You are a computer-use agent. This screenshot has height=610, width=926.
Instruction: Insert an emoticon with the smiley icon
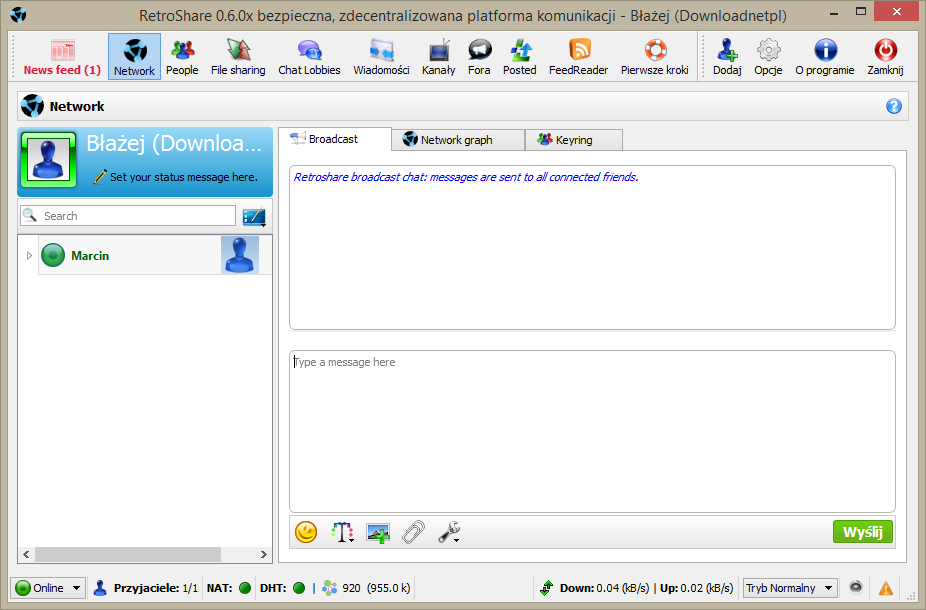[x=306, y=532]
